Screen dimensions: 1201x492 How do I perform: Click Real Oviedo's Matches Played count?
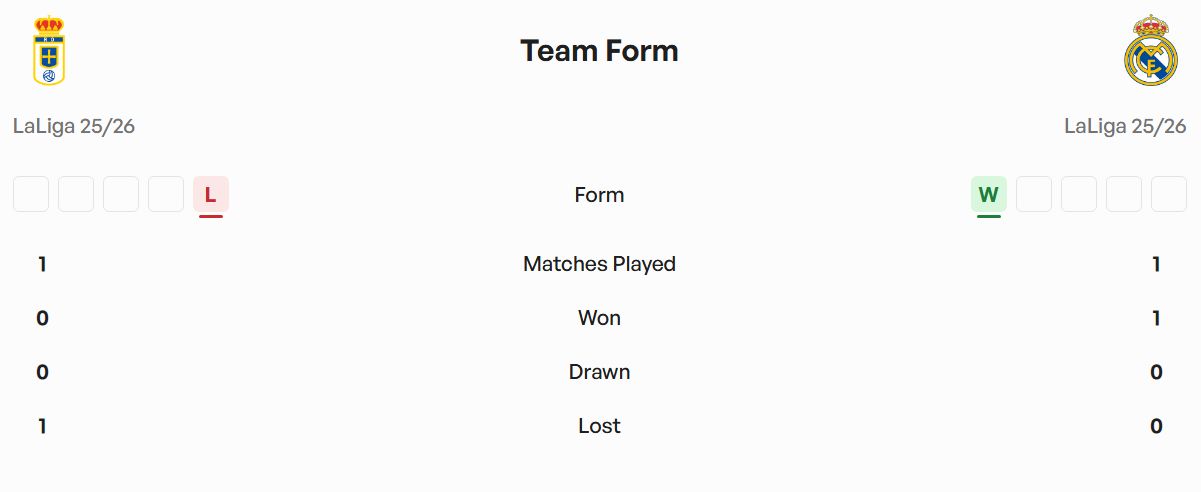(42, 264)
